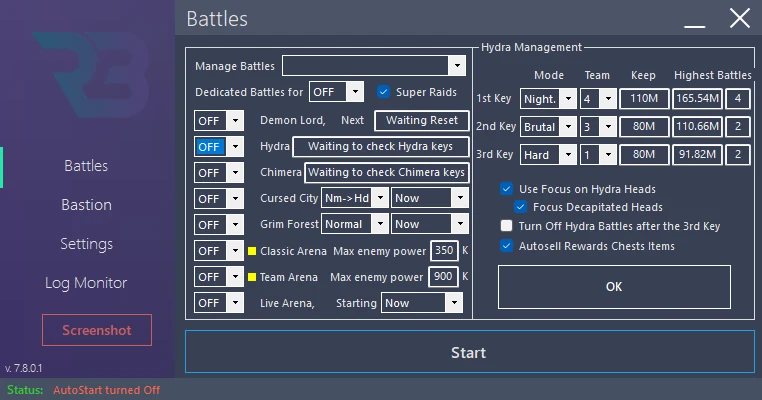The image size is (762, 400).
Task: Enable Turn Off Hydra Battles after 3rd Key
Action: click(x=506, y=226)
